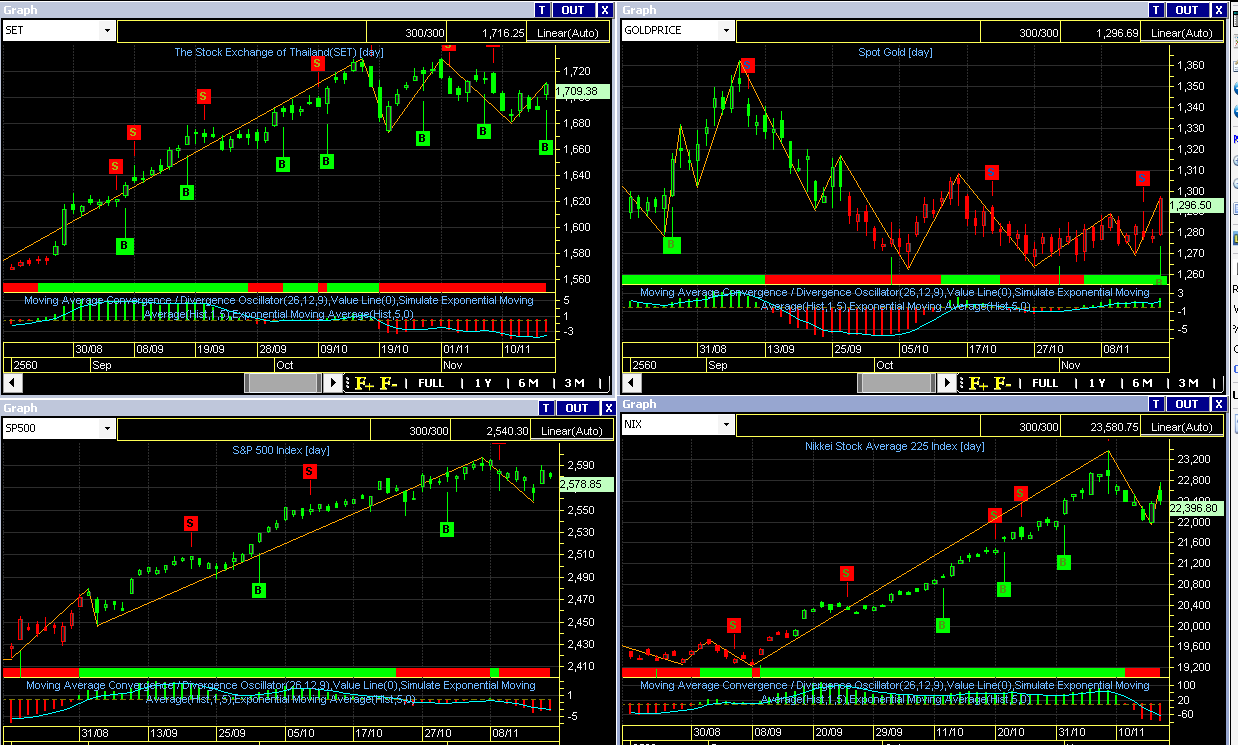Close the SET graph with its X button
This screenshot has height=745, width=1238.
604,10
